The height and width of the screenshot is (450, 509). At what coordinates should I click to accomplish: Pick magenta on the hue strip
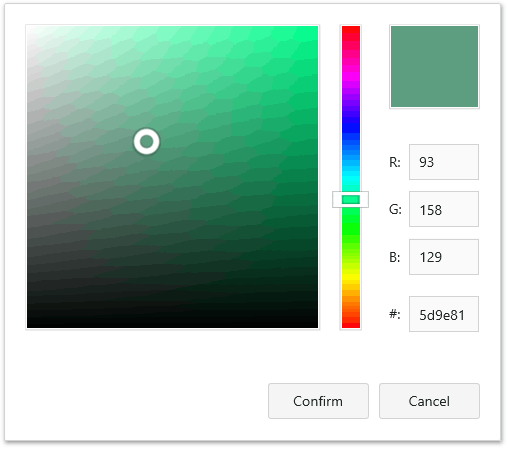click(351, 75)
